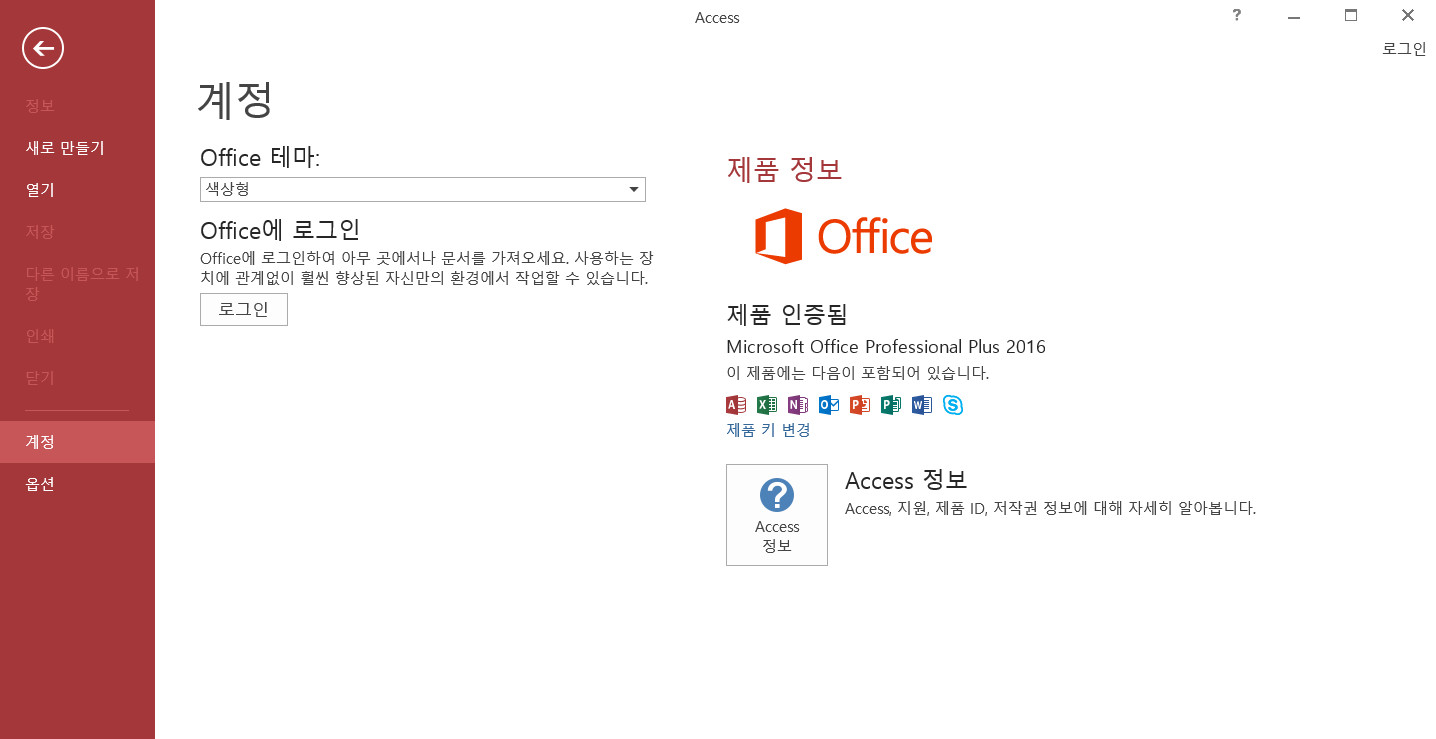
Task: Click the OneNote icon in product list
Action: (798, 405)
